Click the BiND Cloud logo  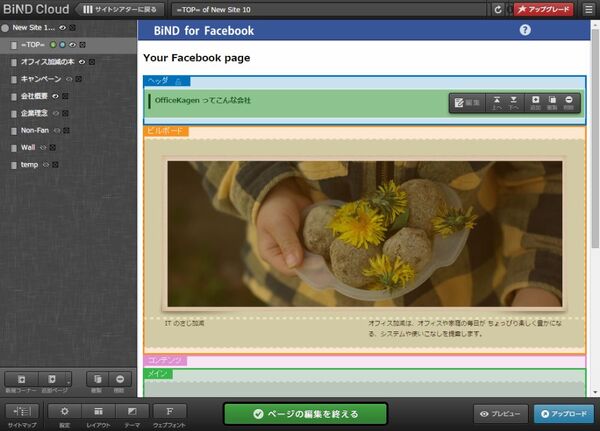tap(36, 9)
